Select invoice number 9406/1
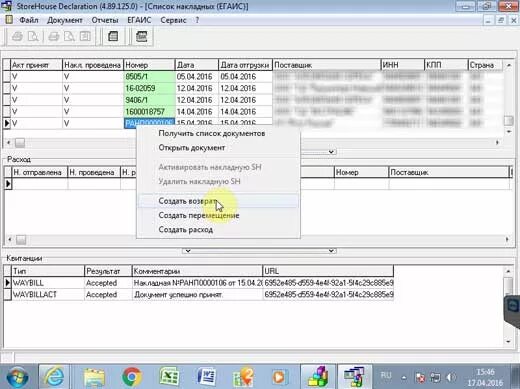 149,100
